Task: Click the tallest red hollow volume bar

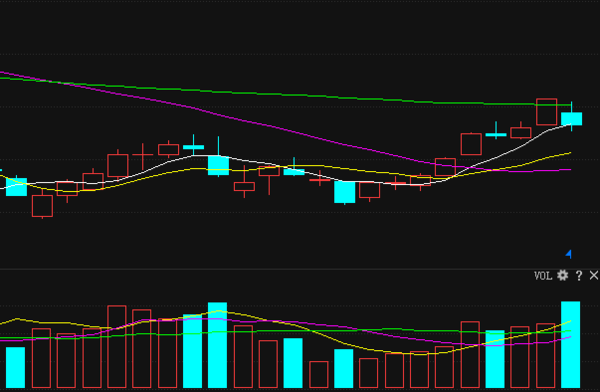Action: [117, 347]
